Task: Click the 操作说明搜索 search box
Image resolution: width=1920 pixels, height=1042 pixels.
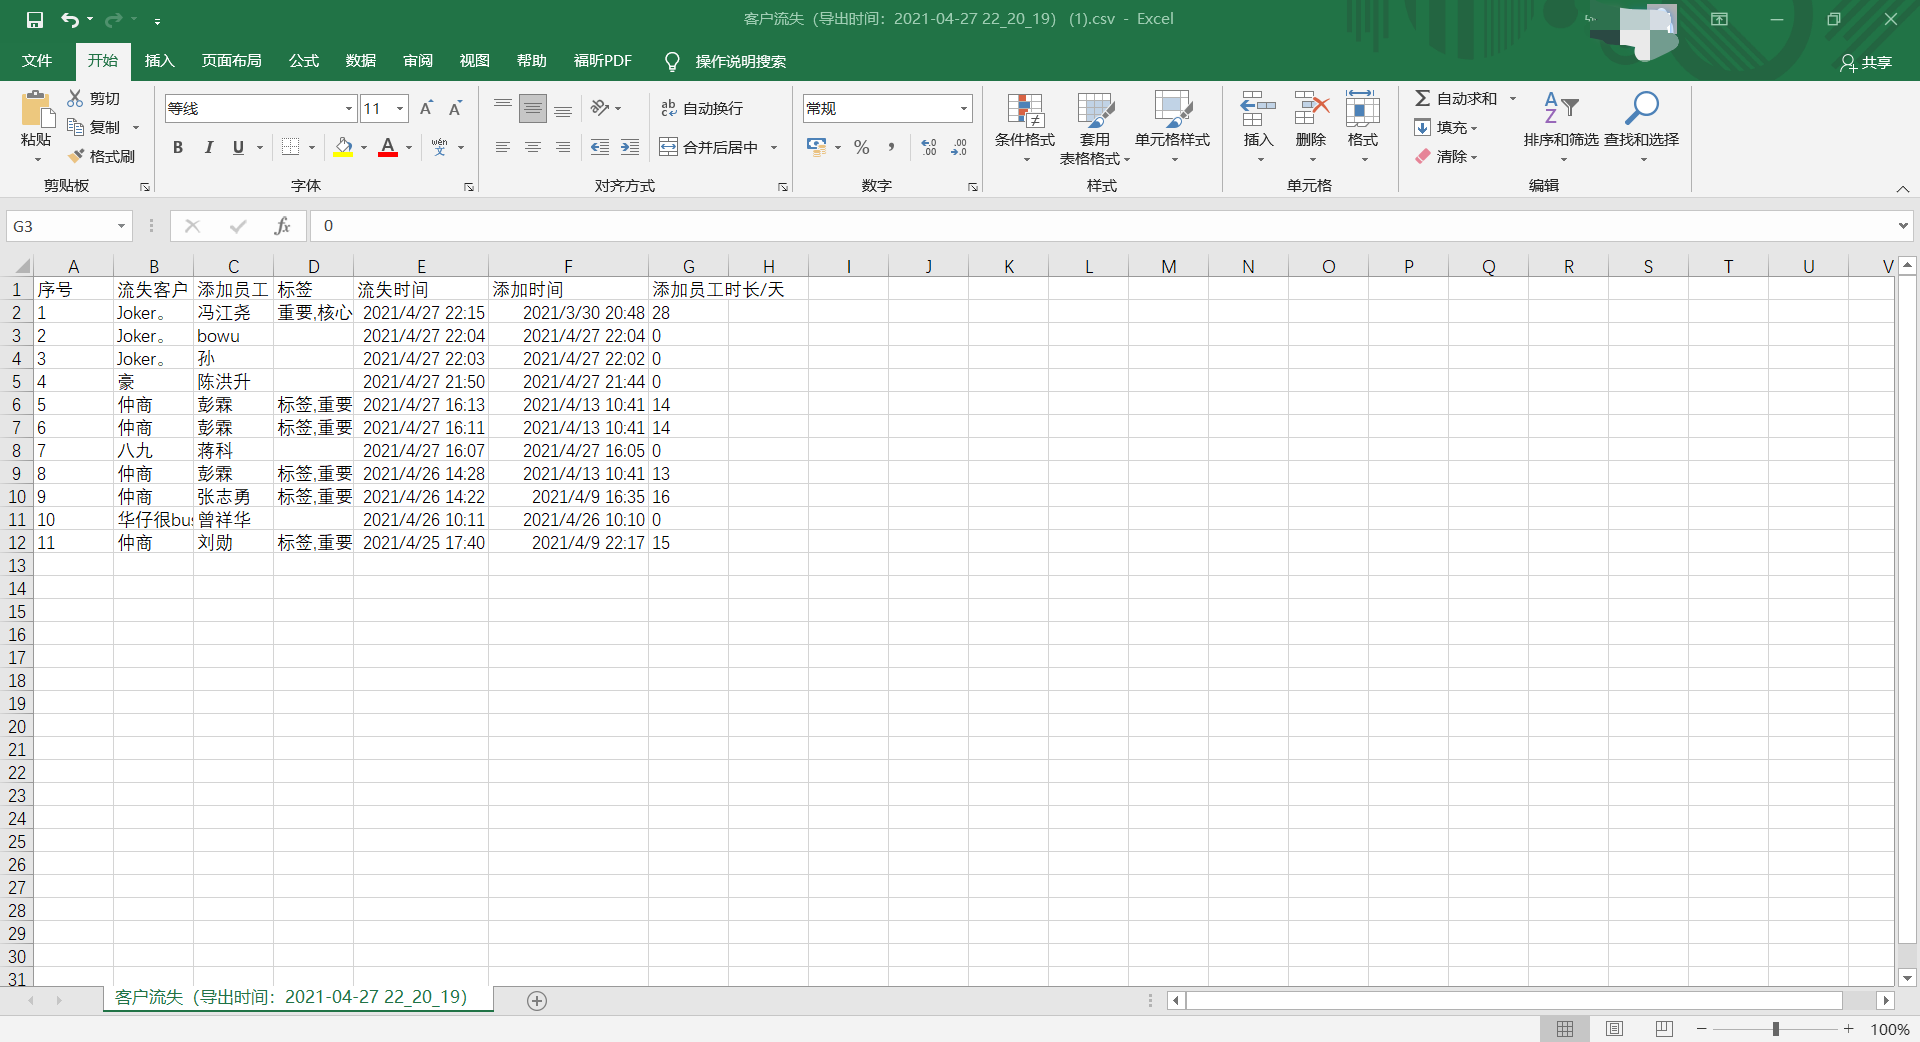Action: (x=740, y=61)
